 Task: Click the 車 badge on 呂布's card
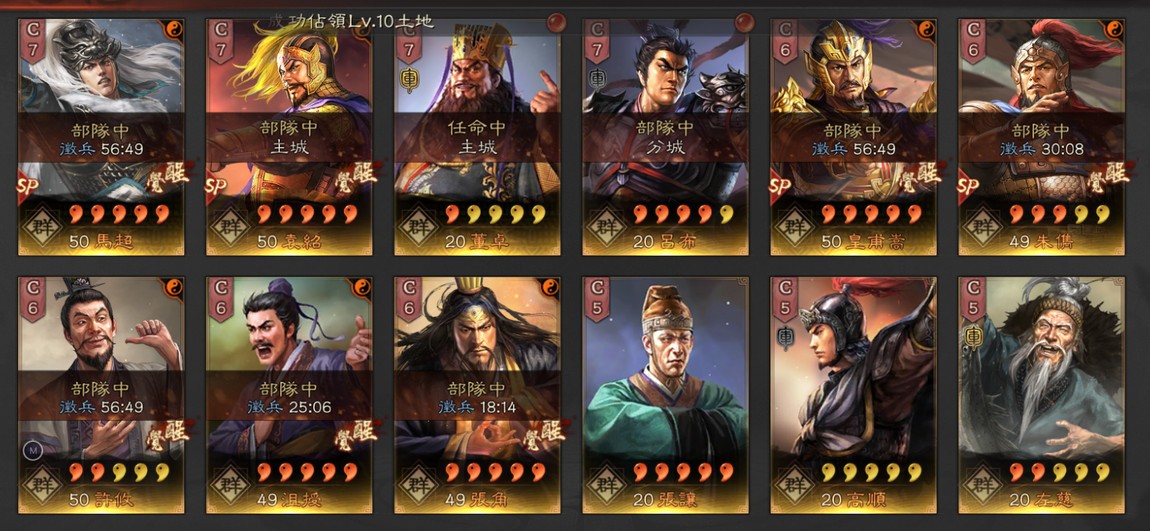(598, 78)
